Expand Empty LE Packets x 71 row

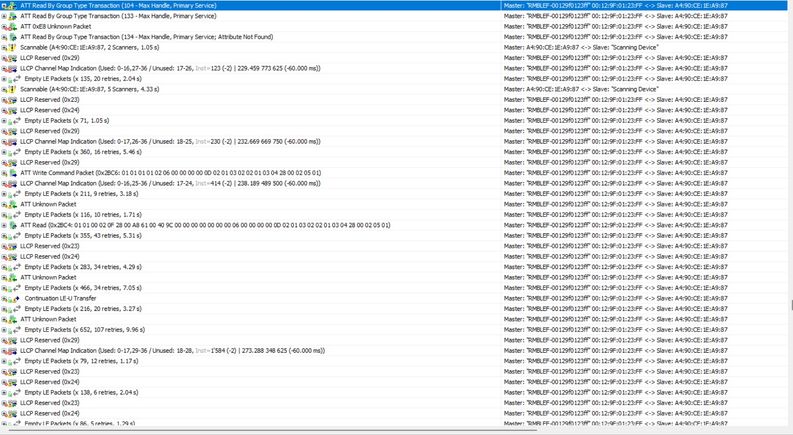tap(4, 121)
